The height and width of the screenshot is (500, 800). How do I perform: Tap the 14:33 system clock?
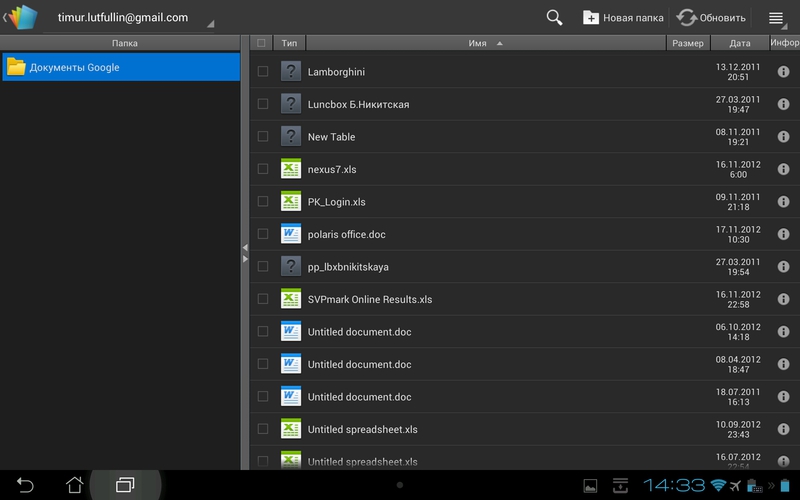[x=674, y=485]
